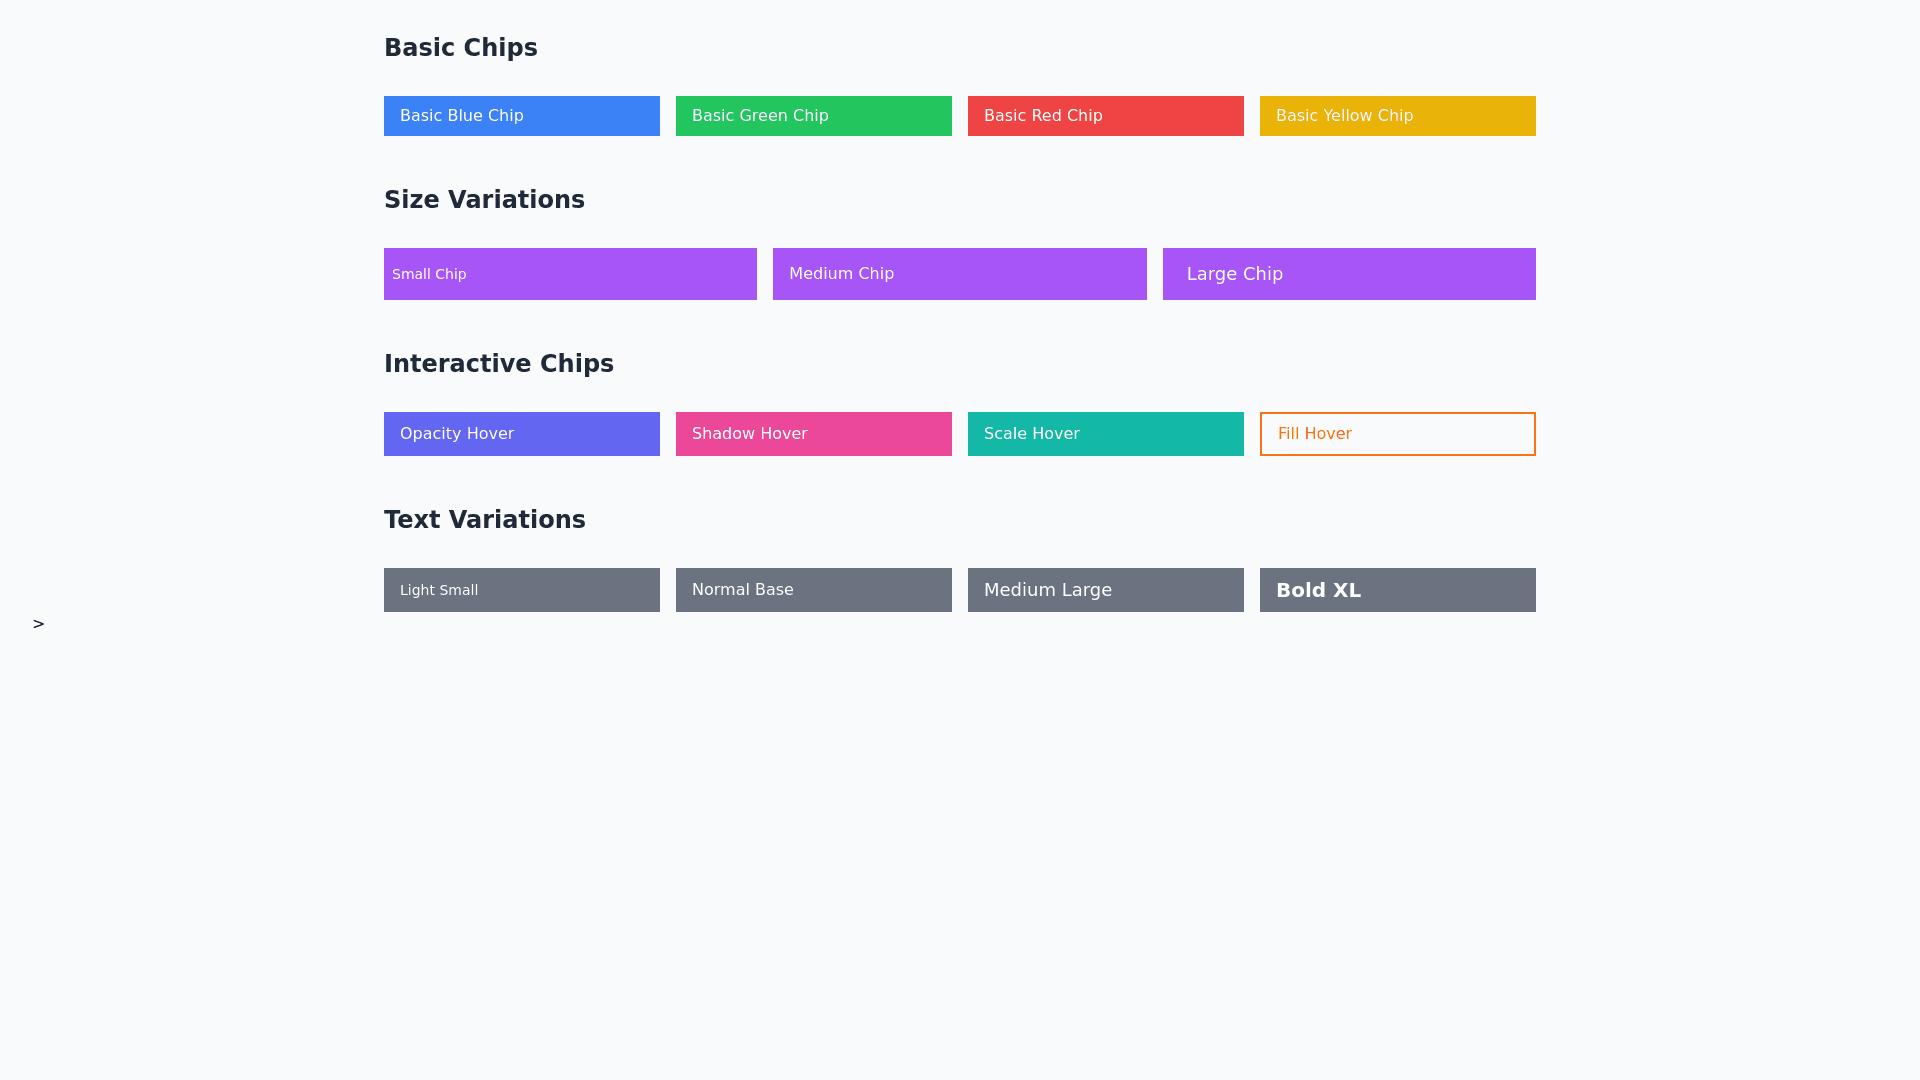Screen dimensions: 1920x1080
Task: Click the Size Variations heading
Action: pos(484,200)
